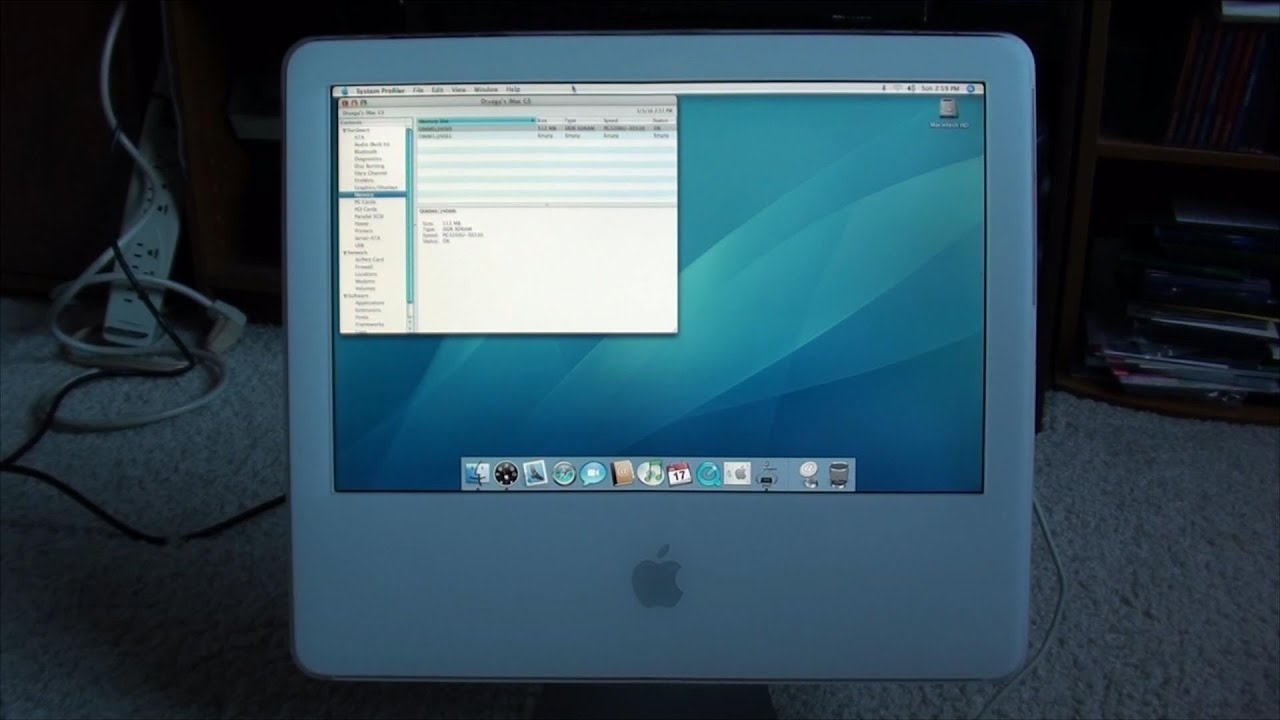Select the second memory slot row marked Empty
This screenshot has height=720, width=1280.
pyautogui.click(x=546, y=136)
